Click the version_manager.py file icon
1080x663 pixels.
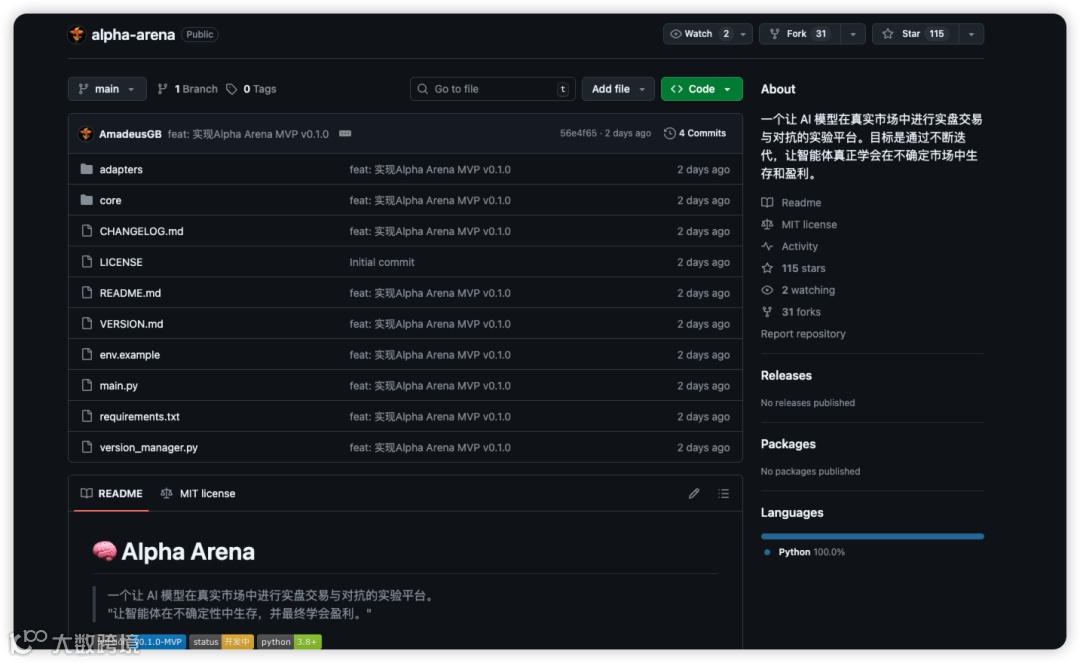point(86,448)
